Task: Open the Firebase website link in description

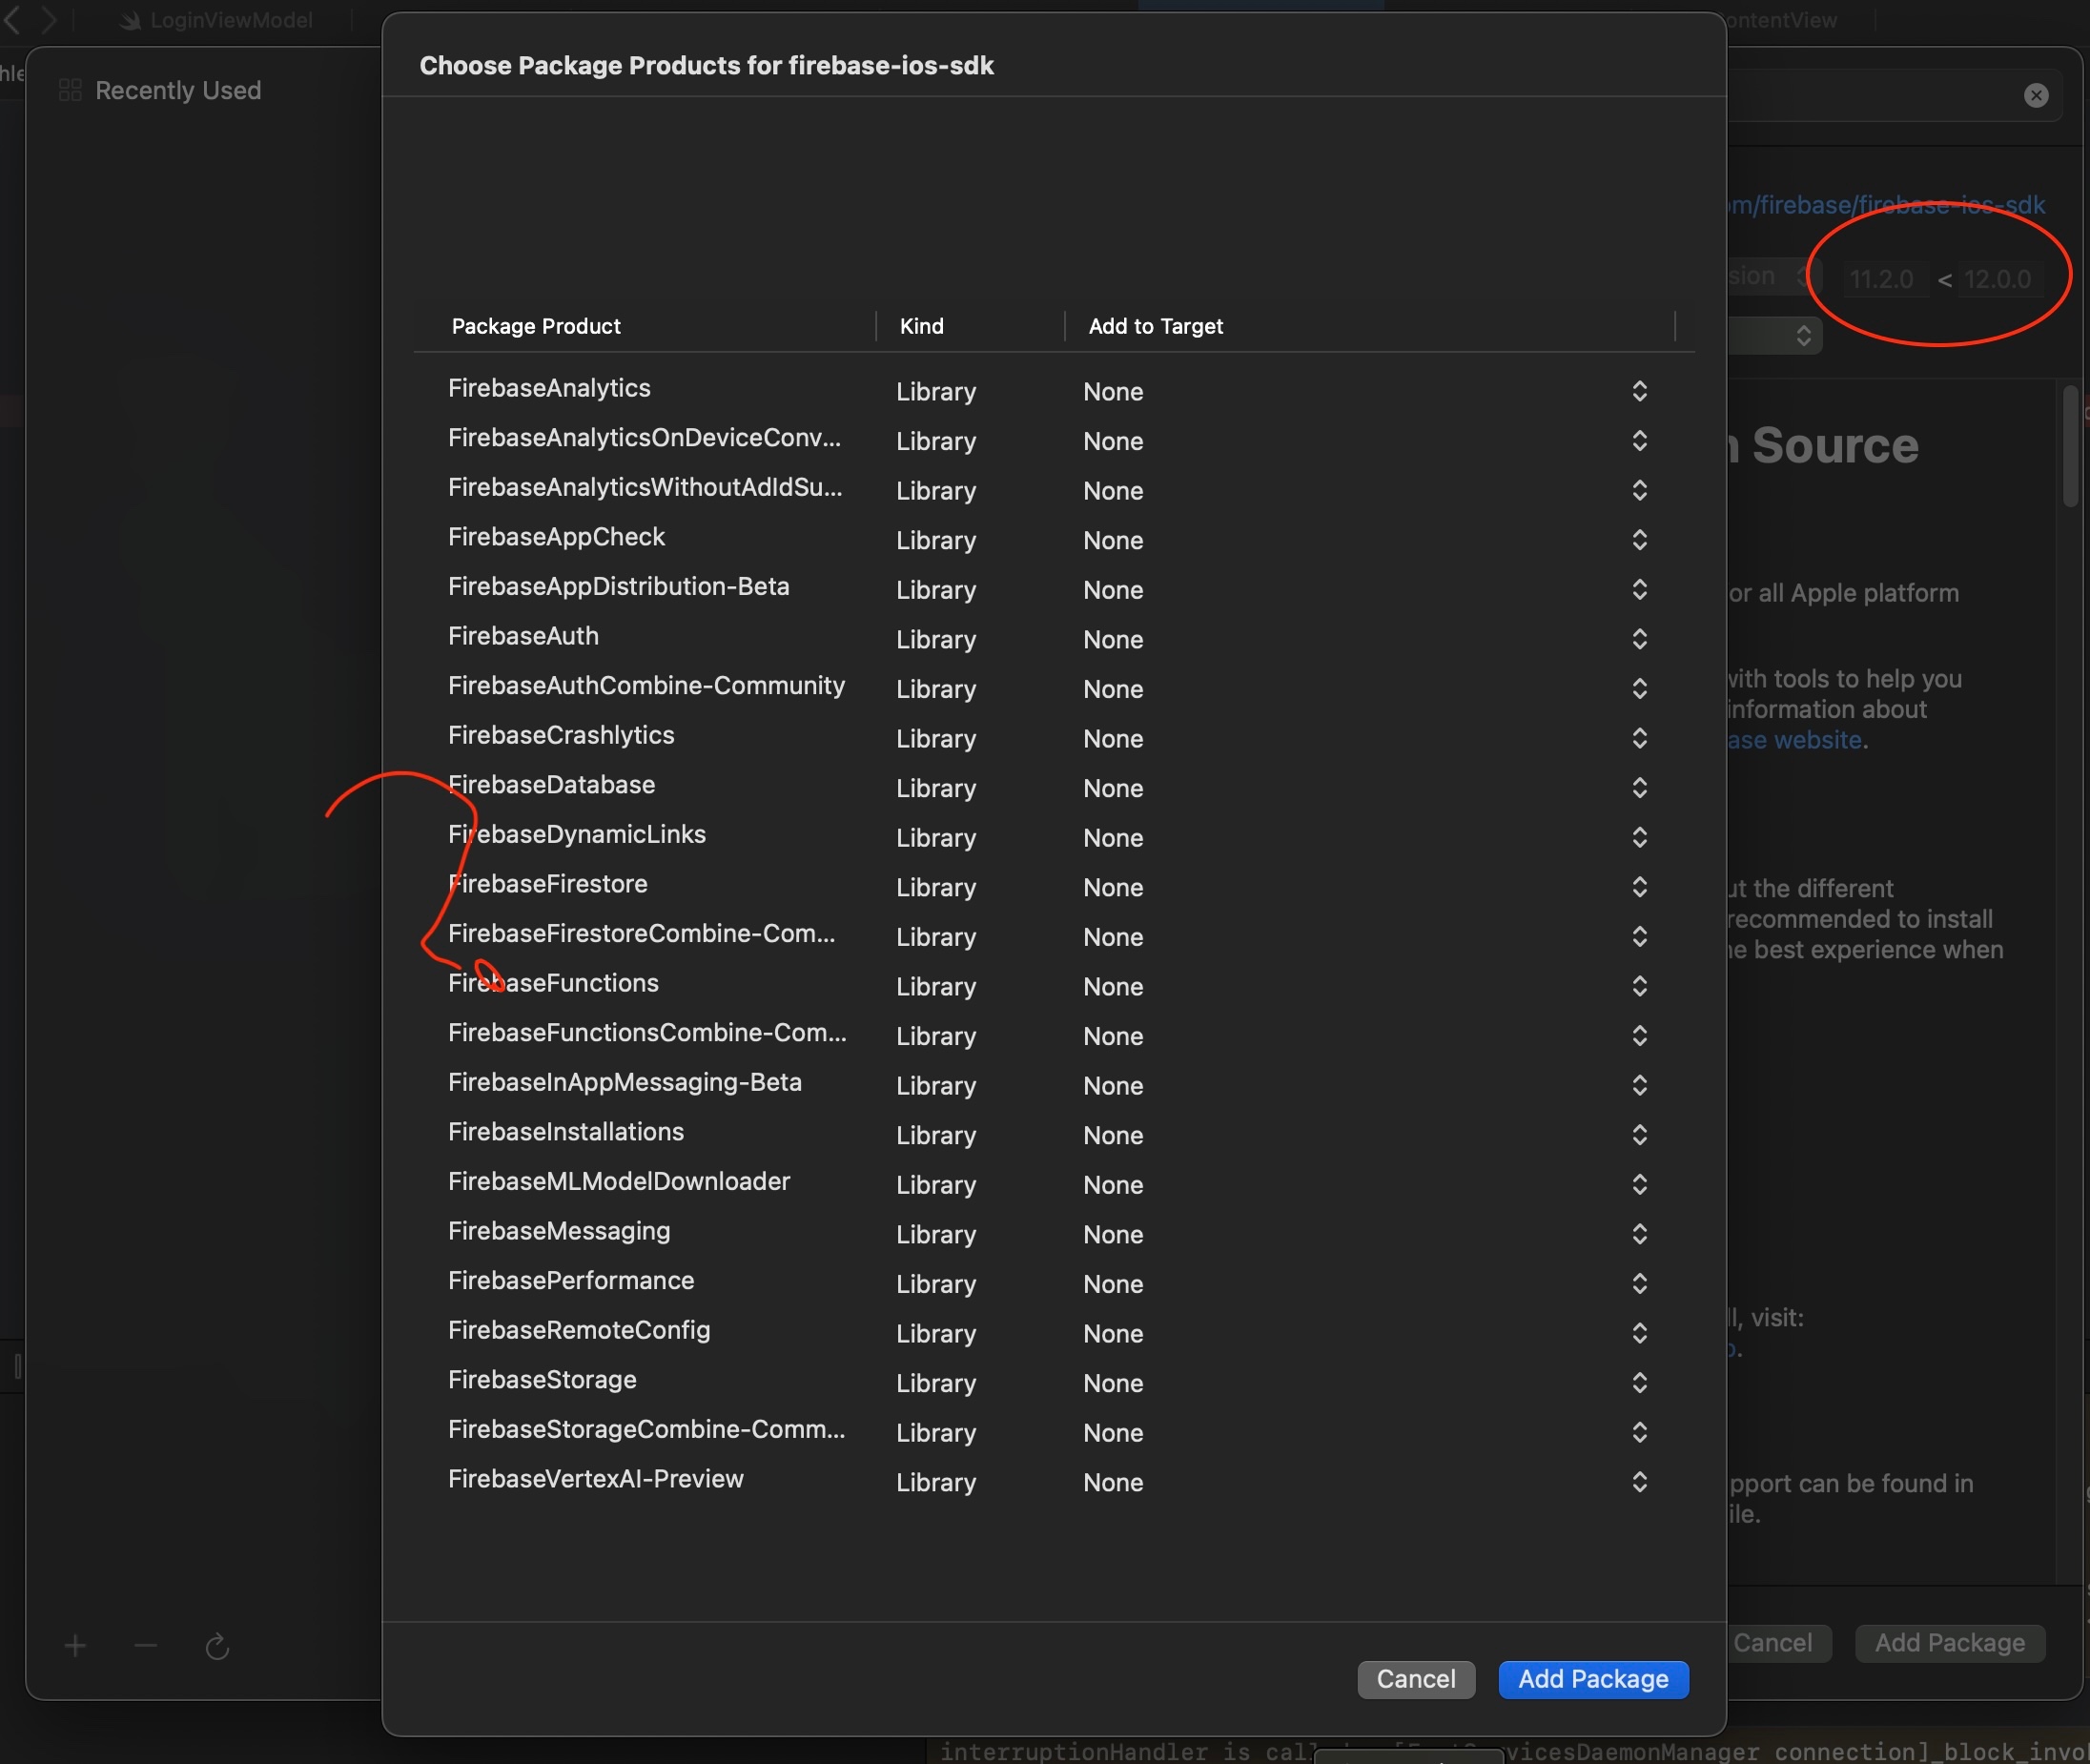Action: click(1795, 740)
